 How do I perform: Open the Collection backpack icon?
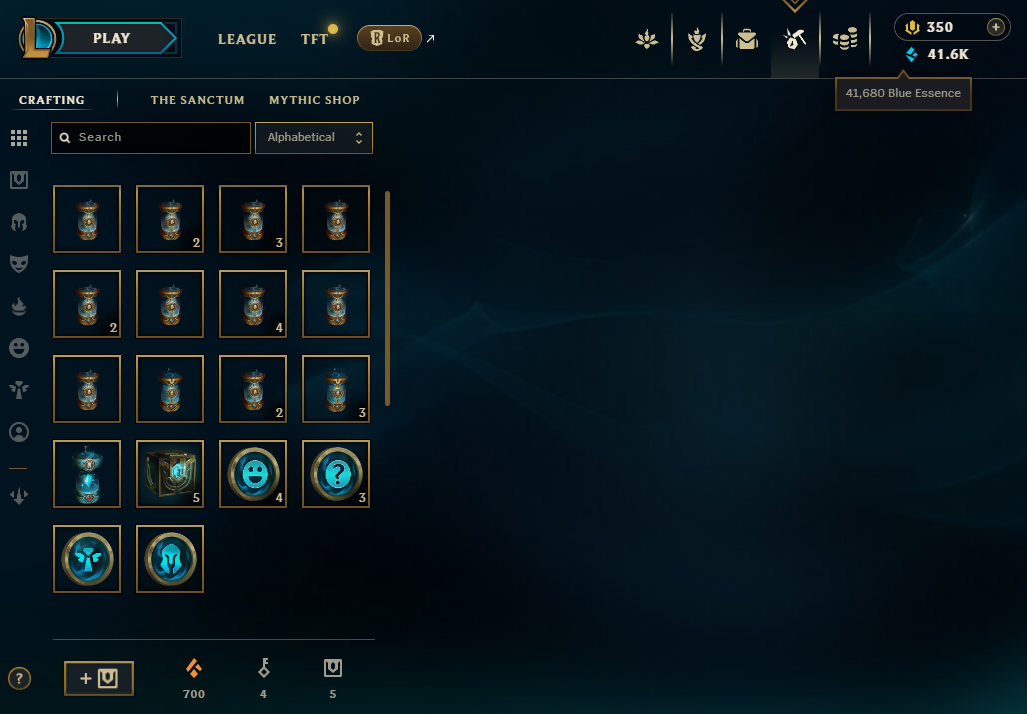pyautogui.click(x=747, y=39)
